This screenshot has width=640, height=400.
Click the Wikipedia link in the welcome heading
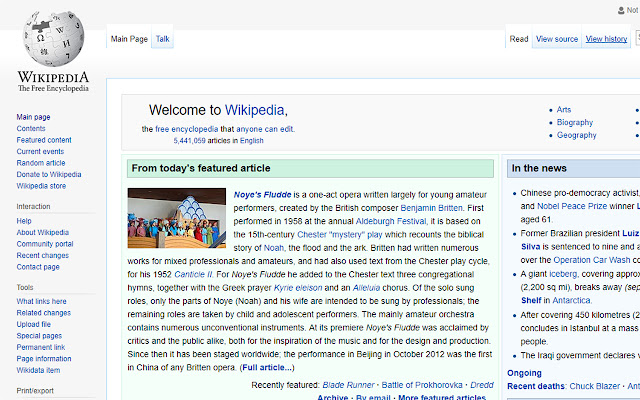(x=254, y=110)
